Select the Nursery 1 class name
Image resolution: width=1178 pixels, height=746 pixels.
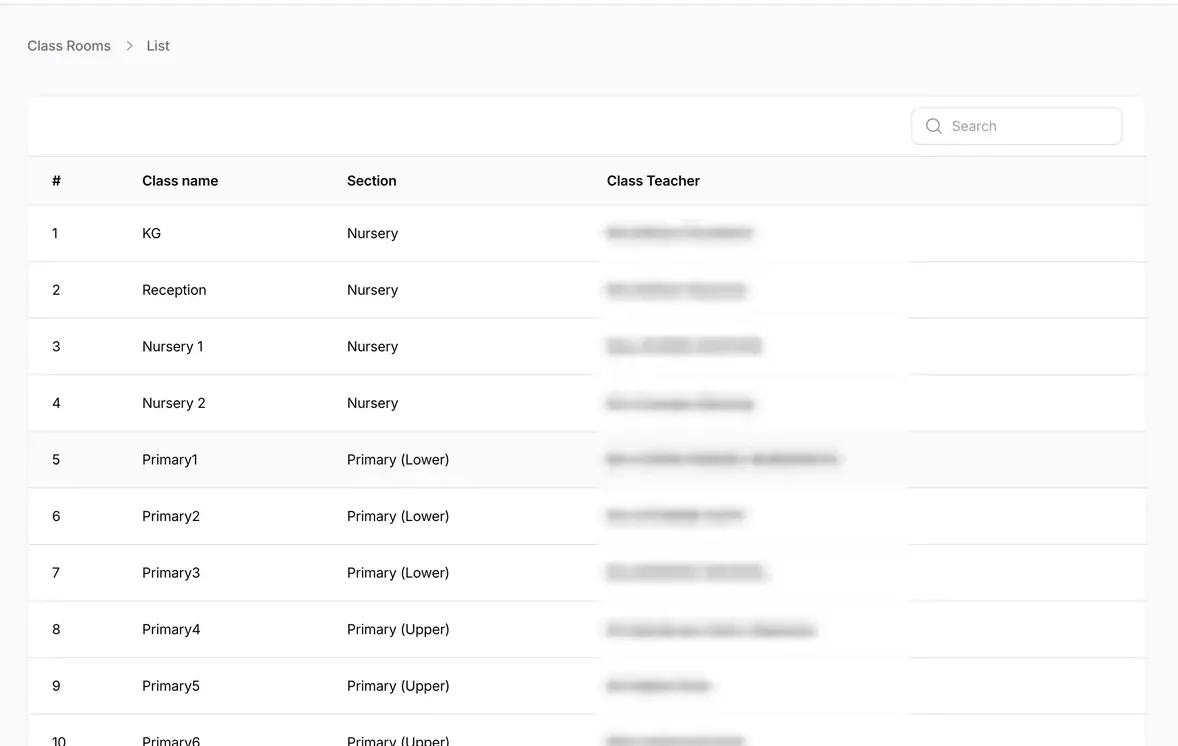(173, 346)
